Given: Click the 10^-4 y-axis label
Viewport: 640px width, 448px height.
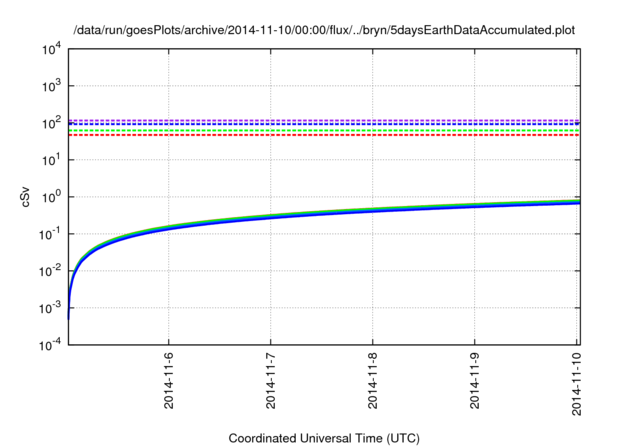Looking at the screenshot, I should point(50,345).
